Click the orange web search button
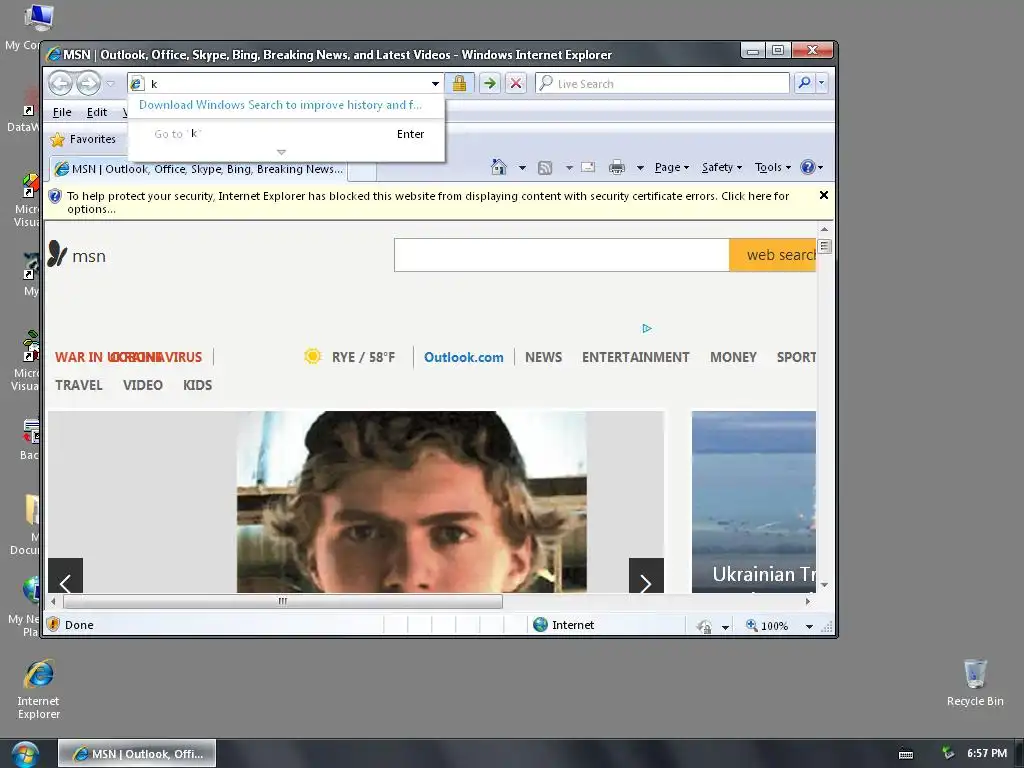The height and width of the screenshot is (768, 1024). (773, 255)
